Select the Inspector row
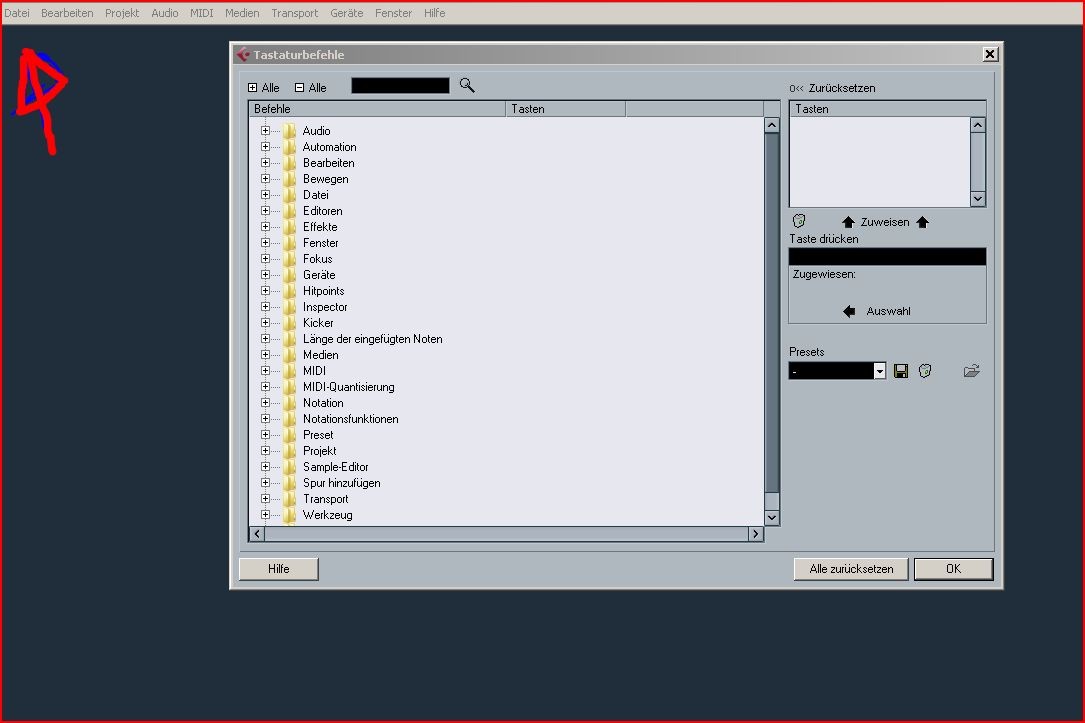The height and width of the screenshot is (723, 1085). point(325,306)
